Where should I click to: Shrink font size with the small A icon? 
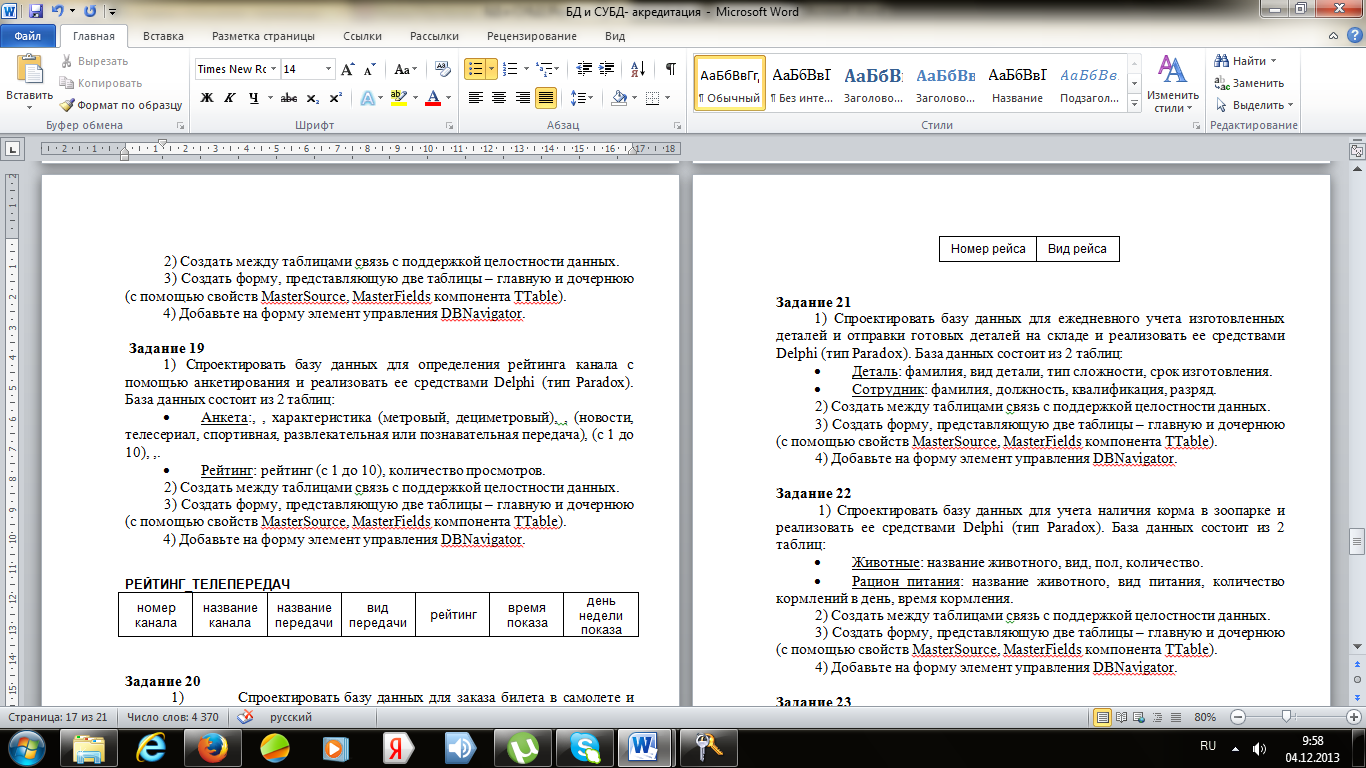(369, 69)
